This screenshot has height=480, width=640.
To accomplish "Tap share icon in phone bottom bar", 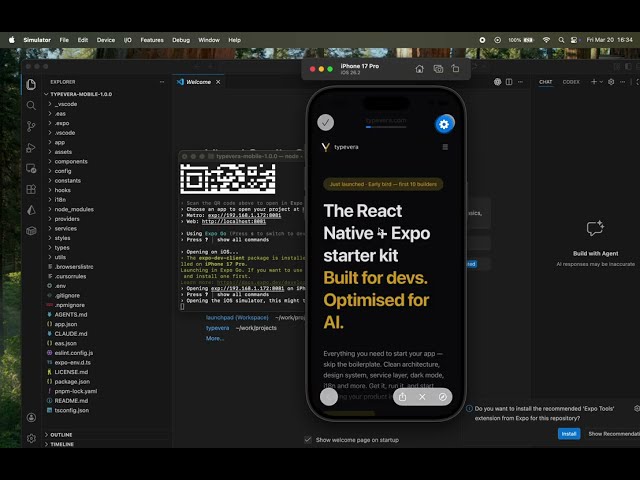I will coord(402,397).
